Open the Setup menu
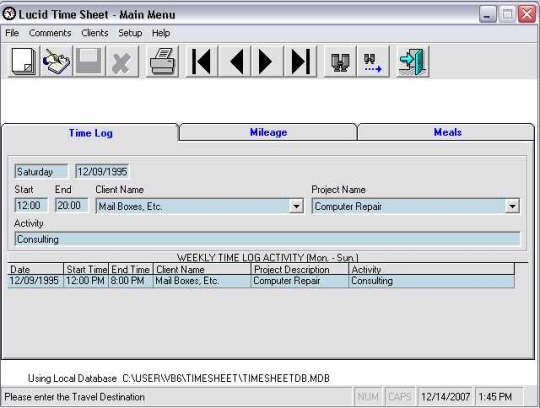This screenshot has height=408, width=540. pos(130,33)
